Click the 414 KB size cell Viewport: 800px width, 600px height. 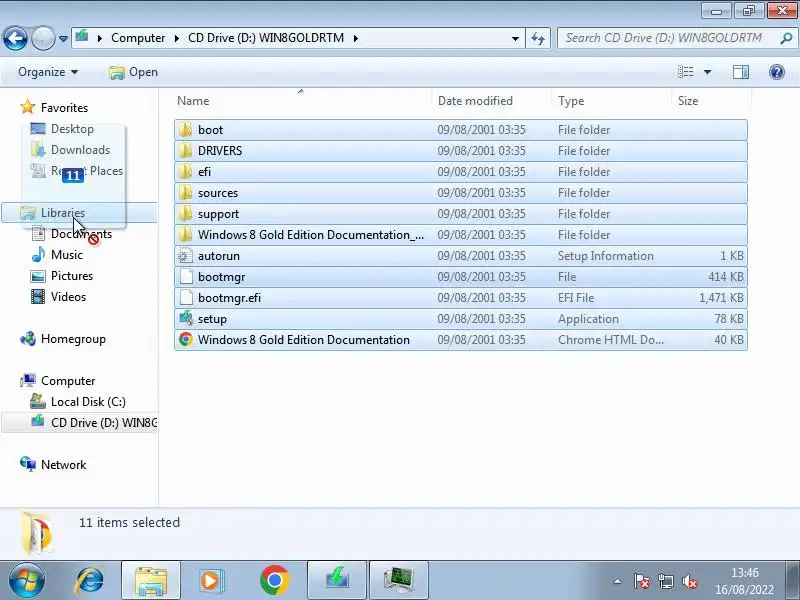pos(726,277)
